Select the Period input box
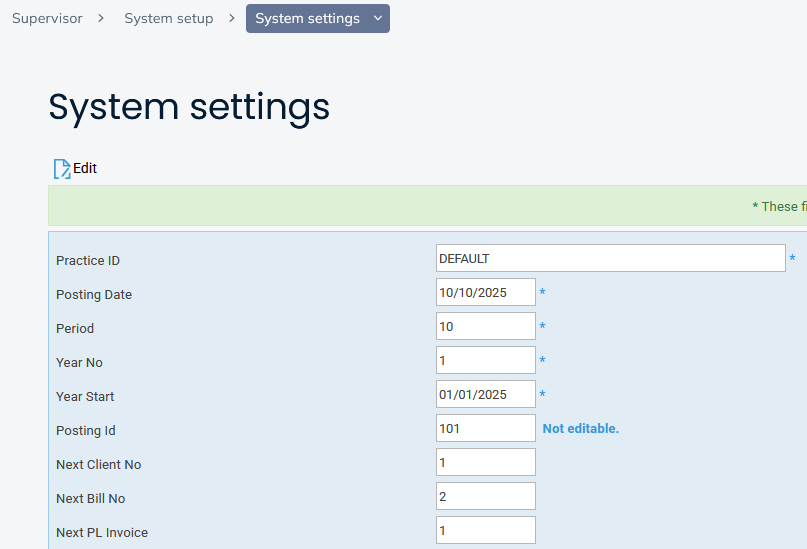The image size is (807, 549). tap(485, 326)
